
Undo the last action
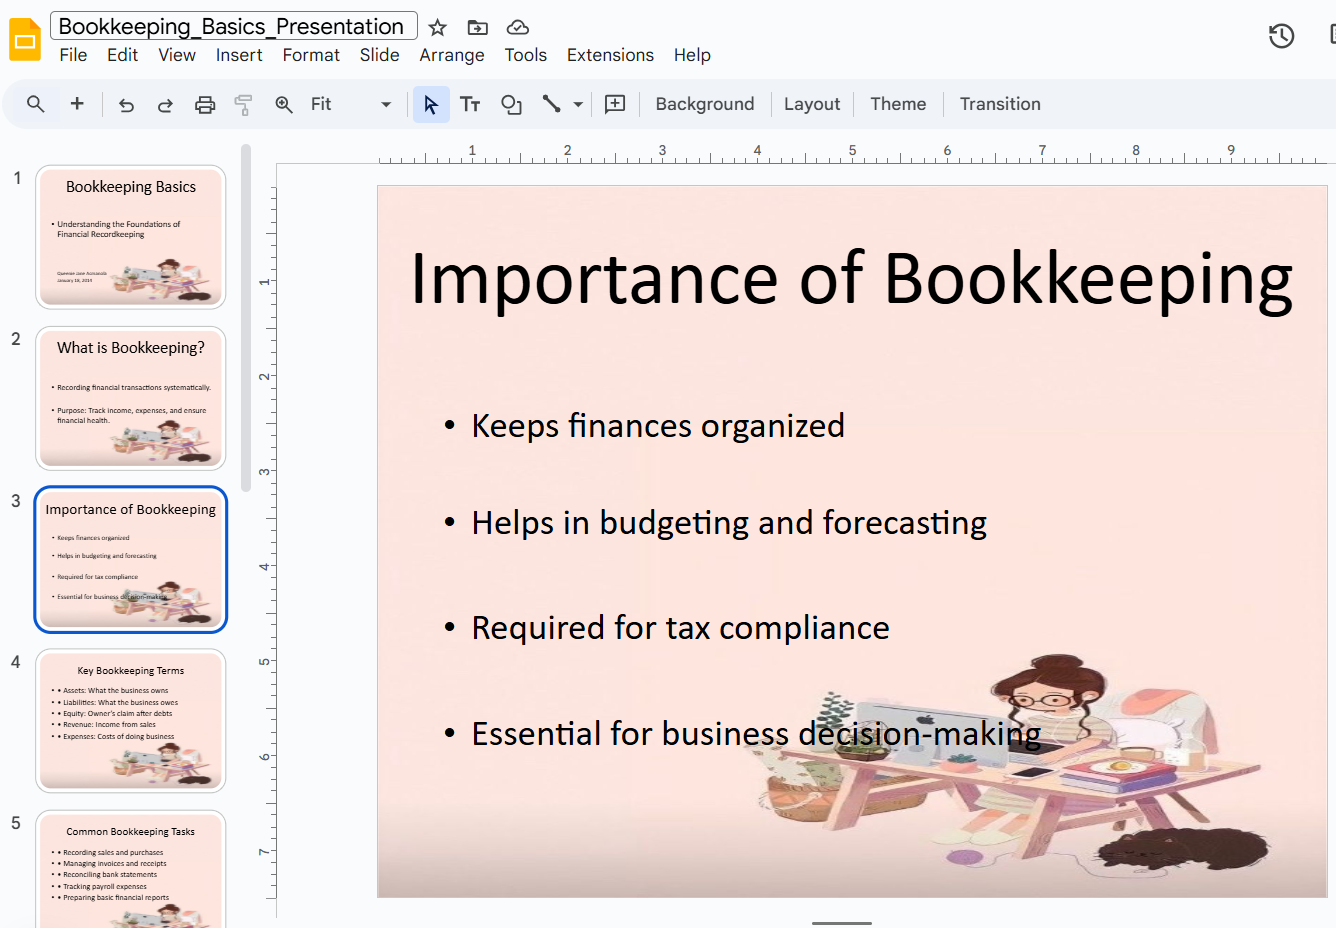click(x=126, y=104)
